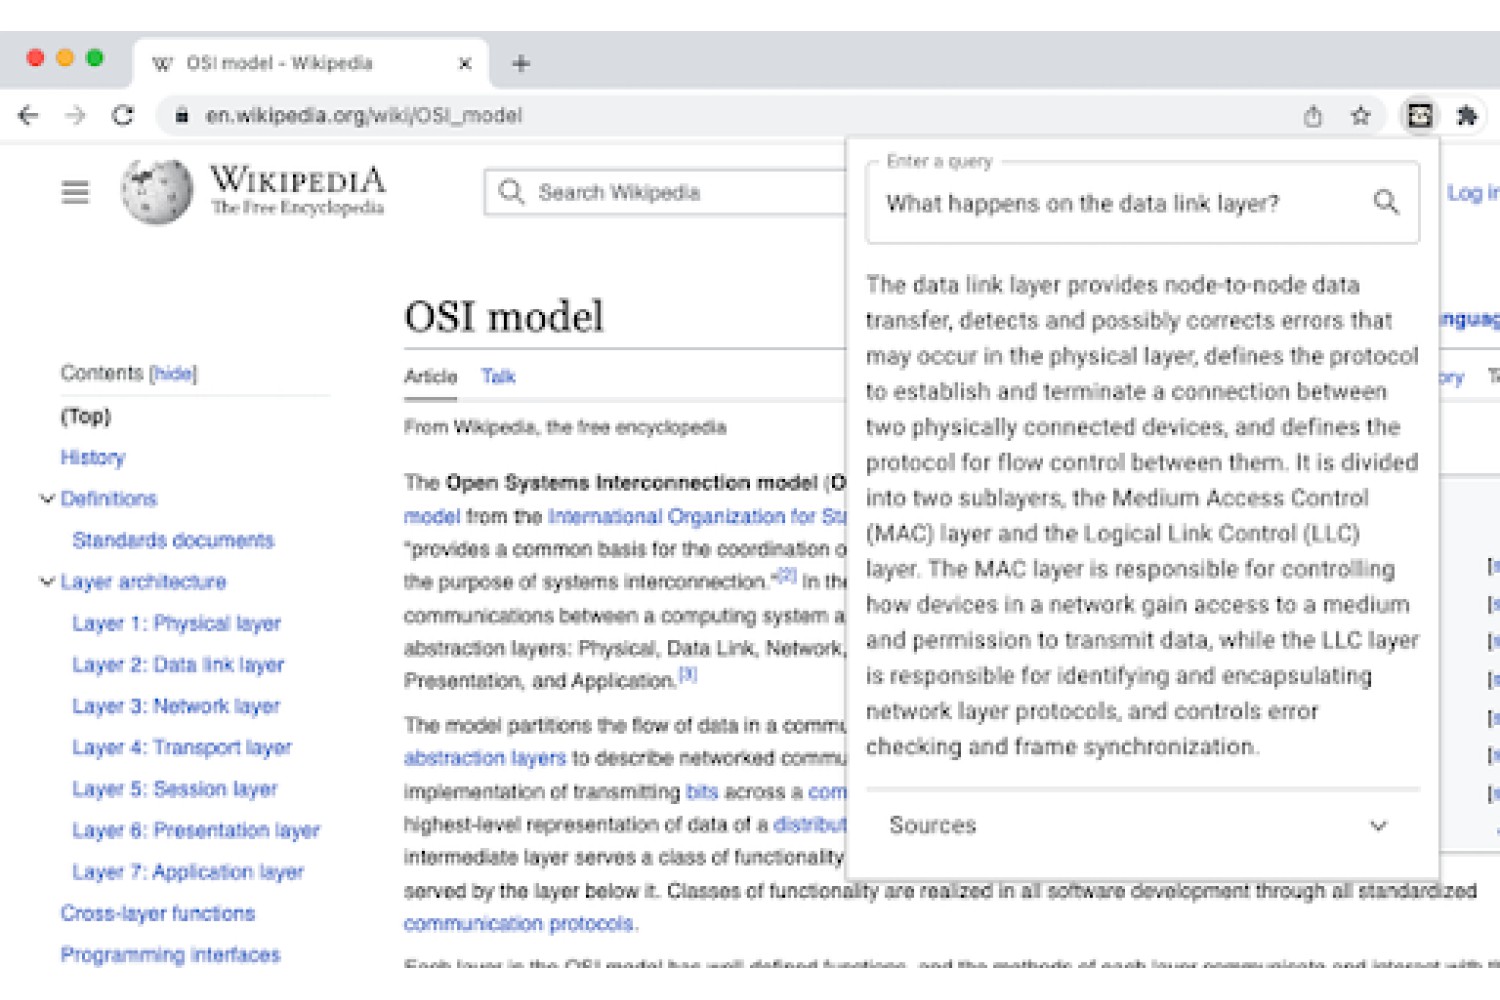The height and width of the screenshot is (1000, 1500).
Task: Open Programming interfaces contents entry
Action: (x=170, y=954)
